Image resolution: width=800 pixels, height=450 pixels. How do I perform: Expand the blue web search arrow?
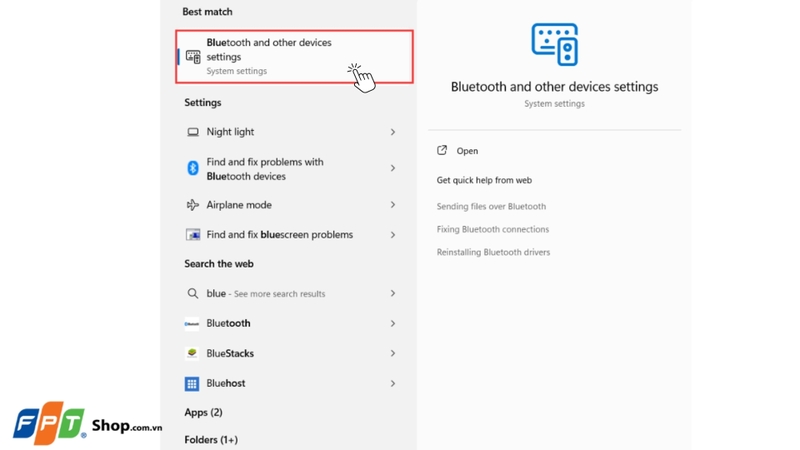[393, 293]
